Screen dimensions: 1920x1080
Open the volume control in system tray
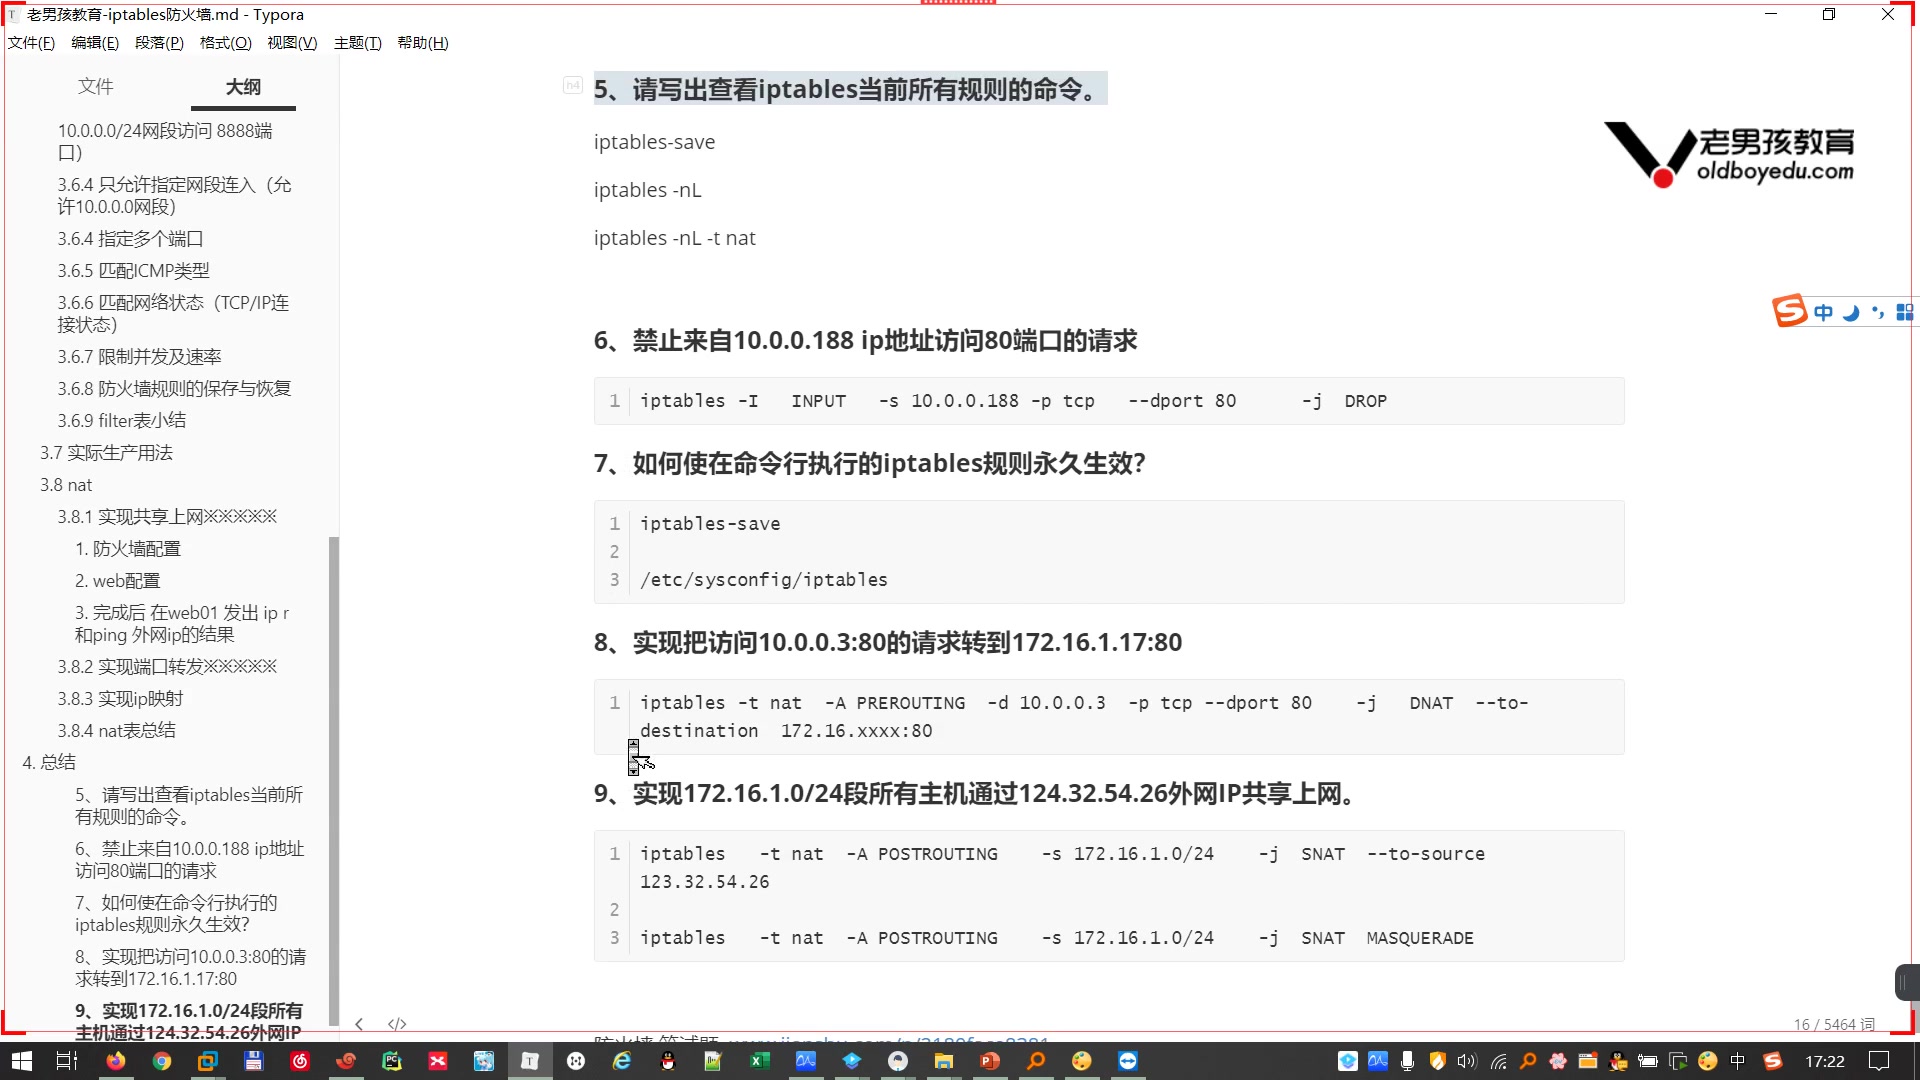coord(1466,1061)
